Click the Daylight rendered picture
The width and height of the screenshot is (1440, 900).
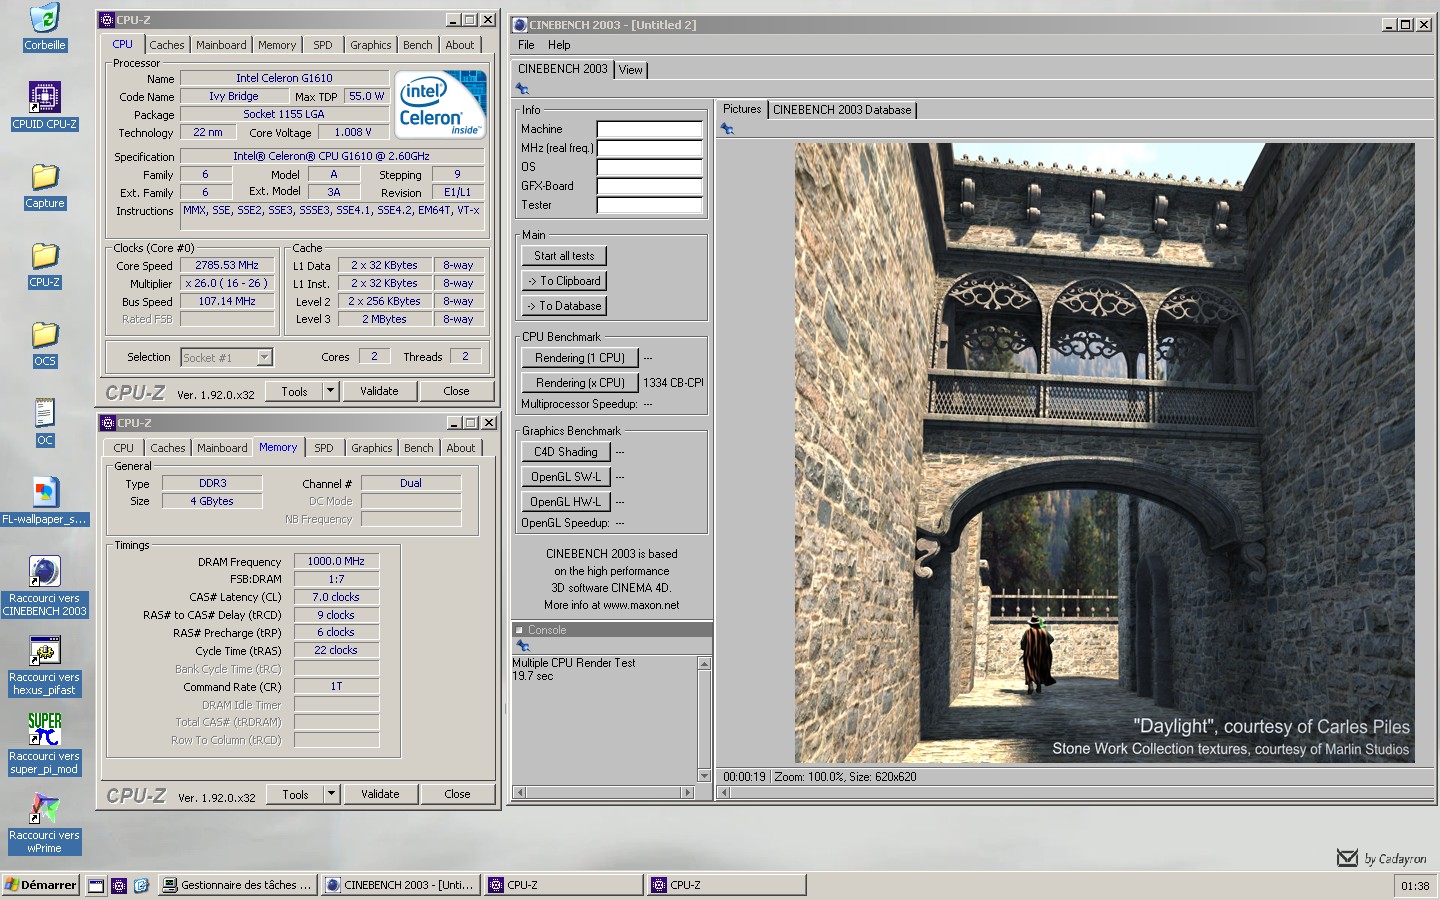(x=1104, y=453)
